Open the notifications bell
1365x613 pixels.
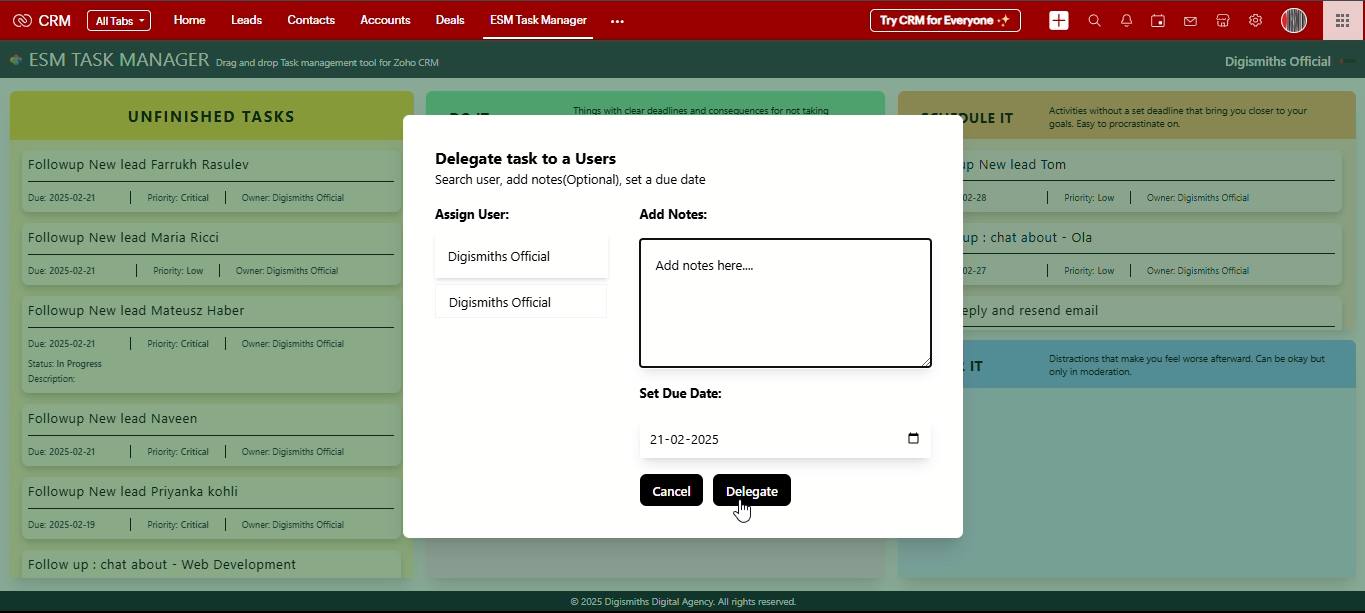pos(1126,20)
